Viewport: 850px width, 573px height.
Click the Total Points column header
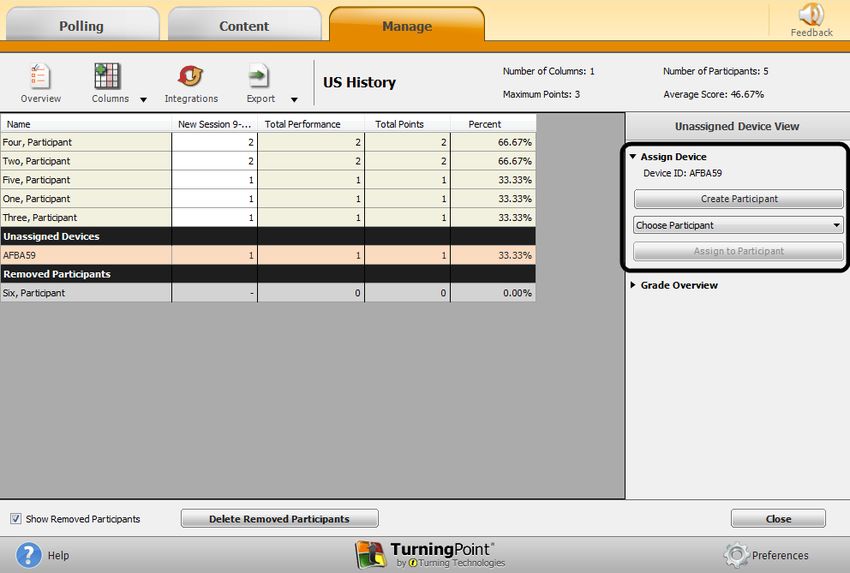(407, 124)
